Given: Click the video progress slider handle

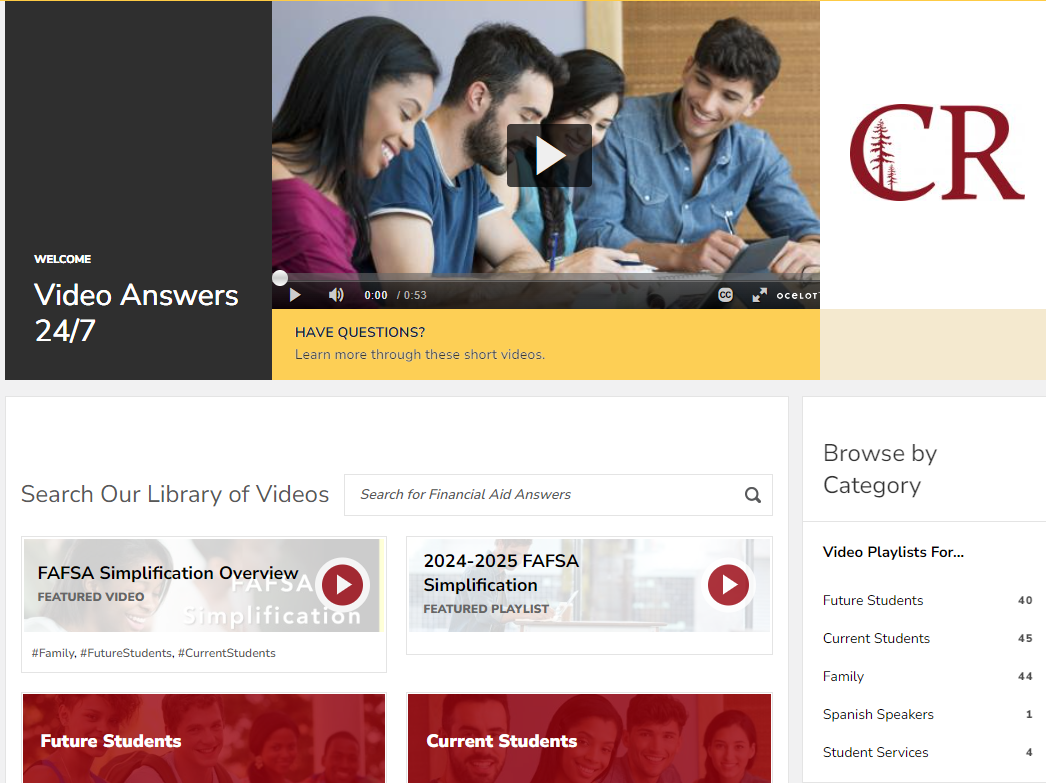Looking at the screenshot, I should click(280, 278).
